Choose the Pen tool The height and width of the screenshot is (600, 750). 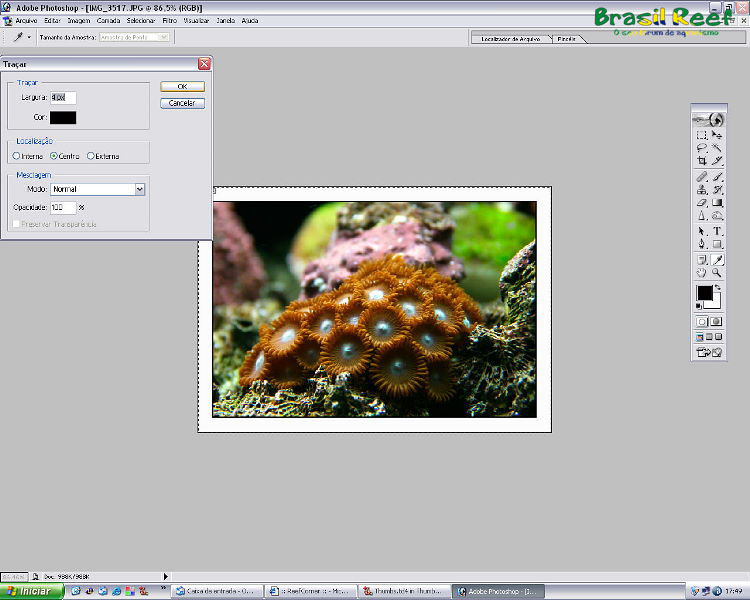(x=702, y=244)
